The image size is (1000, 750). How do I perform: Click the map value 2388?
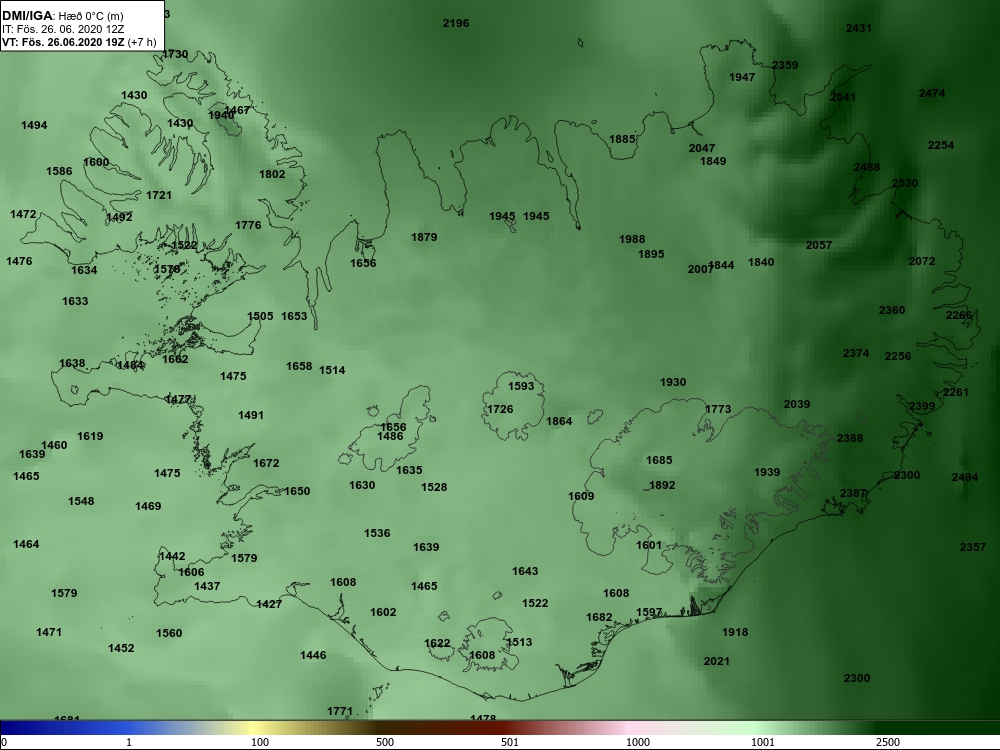[850, 438]
